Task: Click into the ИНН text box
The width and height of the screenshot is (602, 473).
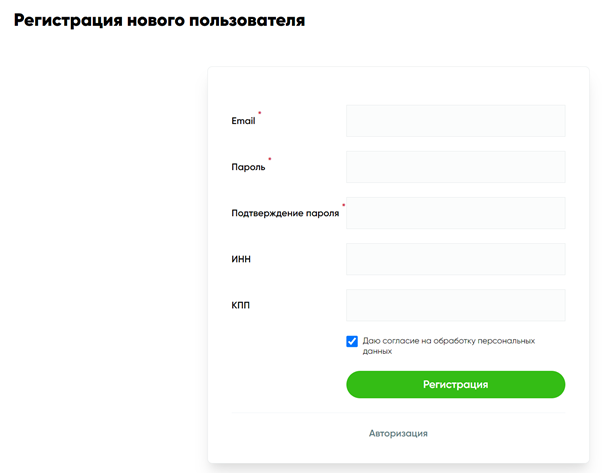Action: pyautogui.click(x=455, y=259)
